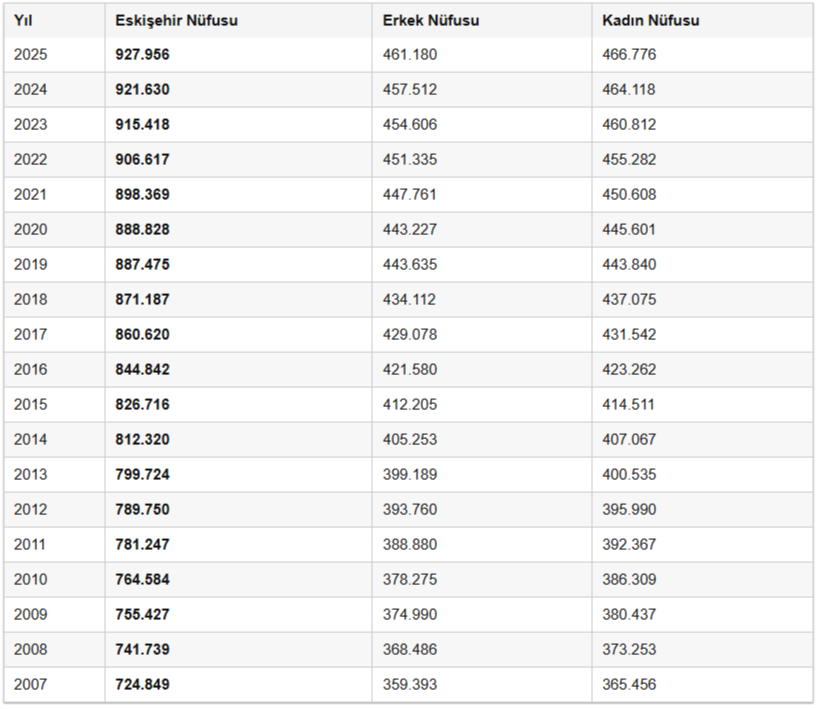Click the female value 414.511
The width and height of the screenshot is (816, 709).
628,404
